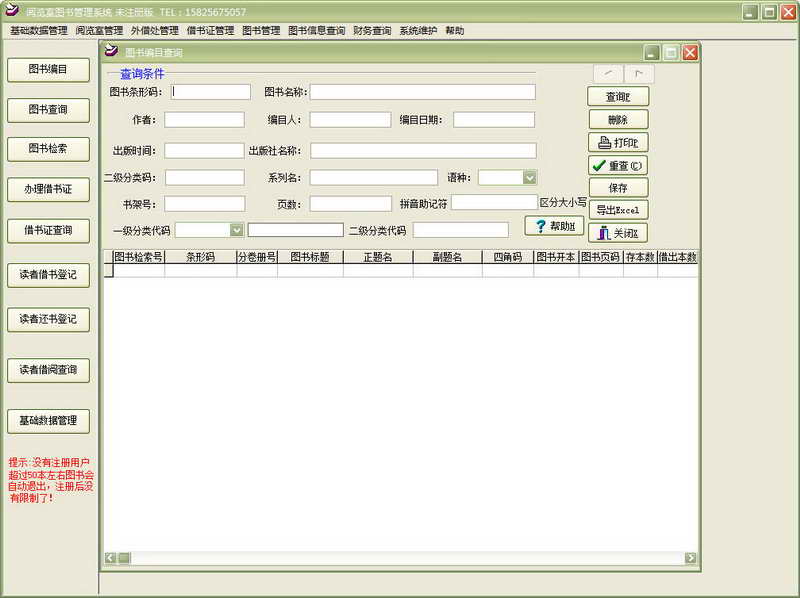Select 图书编目 in the left sidebar

pyautogui.click(x=48, y=70)
